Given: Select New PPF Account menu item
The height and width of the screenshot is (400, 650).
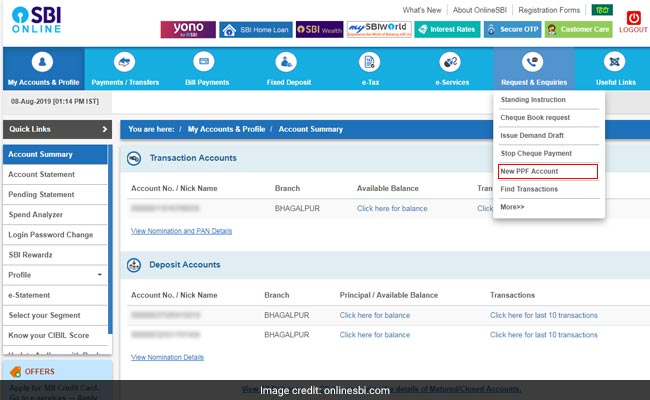Looking at the screenshot, I should pyautogui.click(x=530, y=171).
